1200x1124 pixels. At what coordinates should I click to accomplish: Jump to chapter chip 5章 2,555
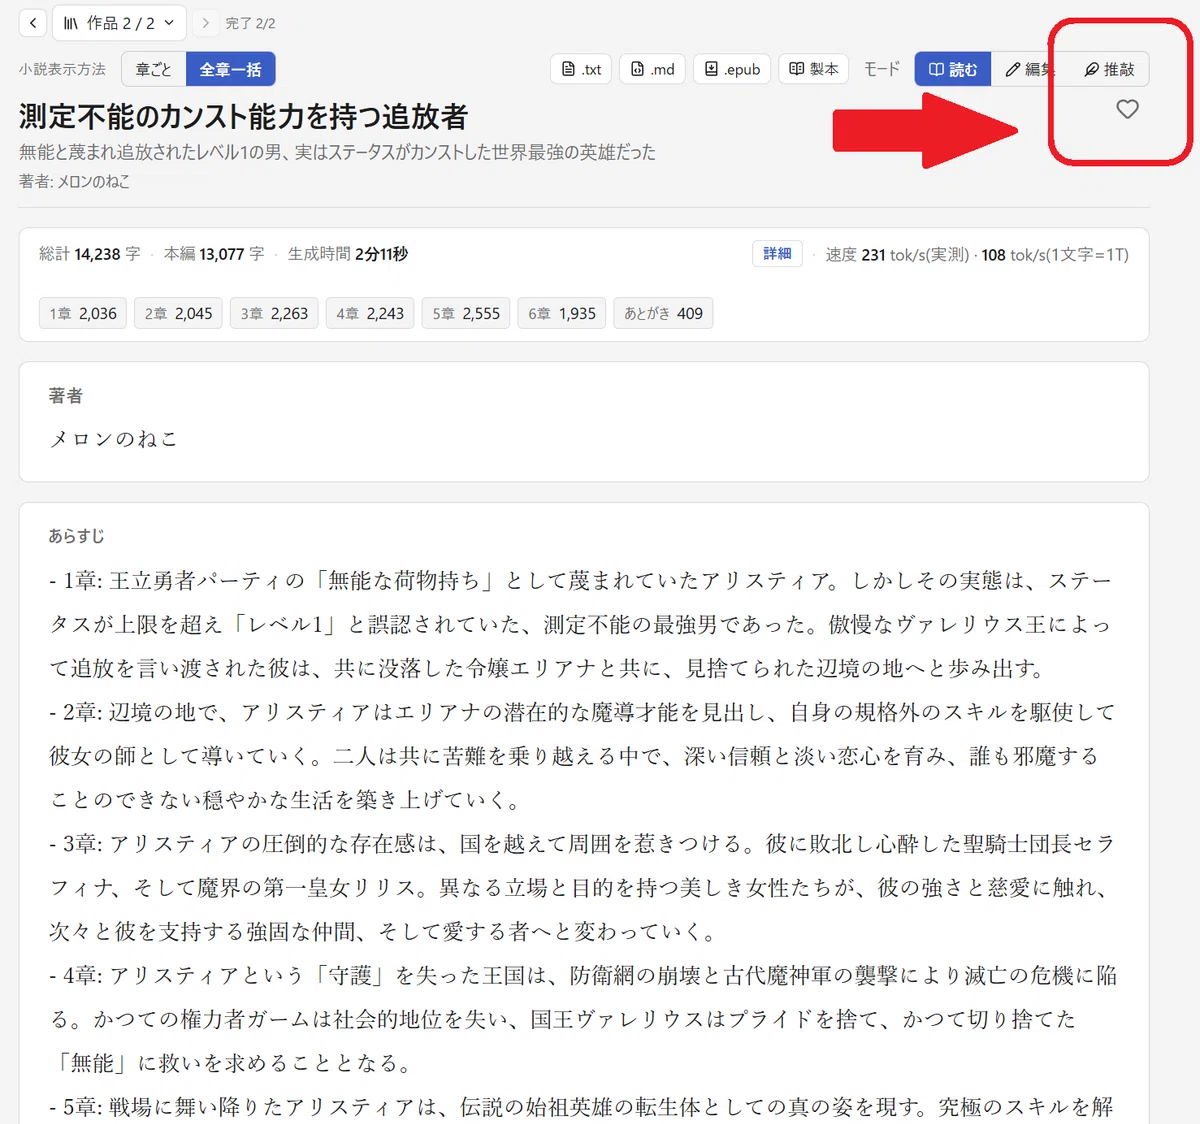(466, 313)
